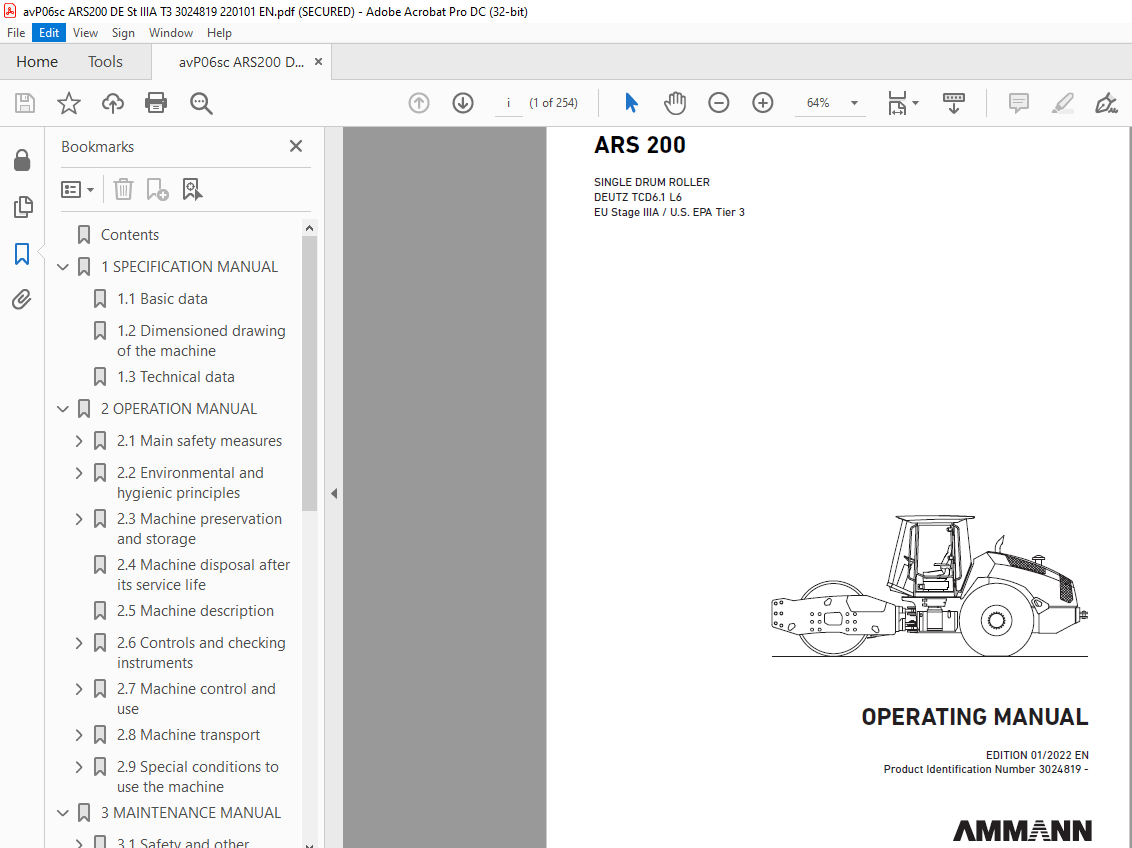Select the avP06sc ARS200 document tab

241,62
